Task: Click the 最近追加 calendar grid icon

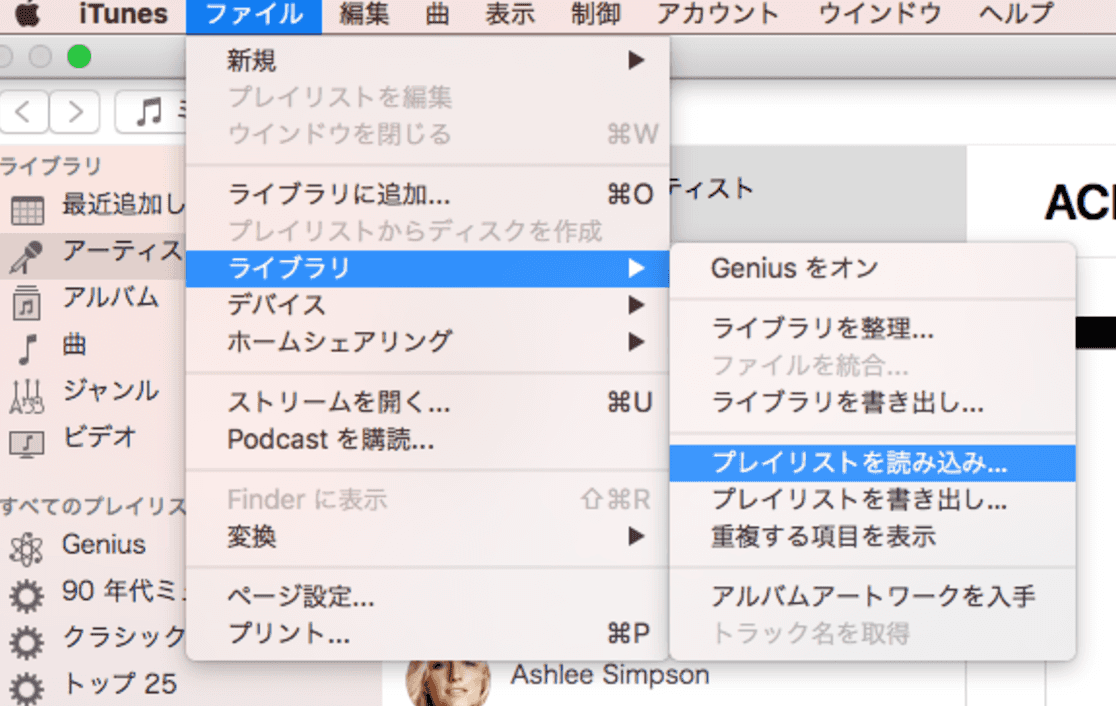Action: pos(27,210)
